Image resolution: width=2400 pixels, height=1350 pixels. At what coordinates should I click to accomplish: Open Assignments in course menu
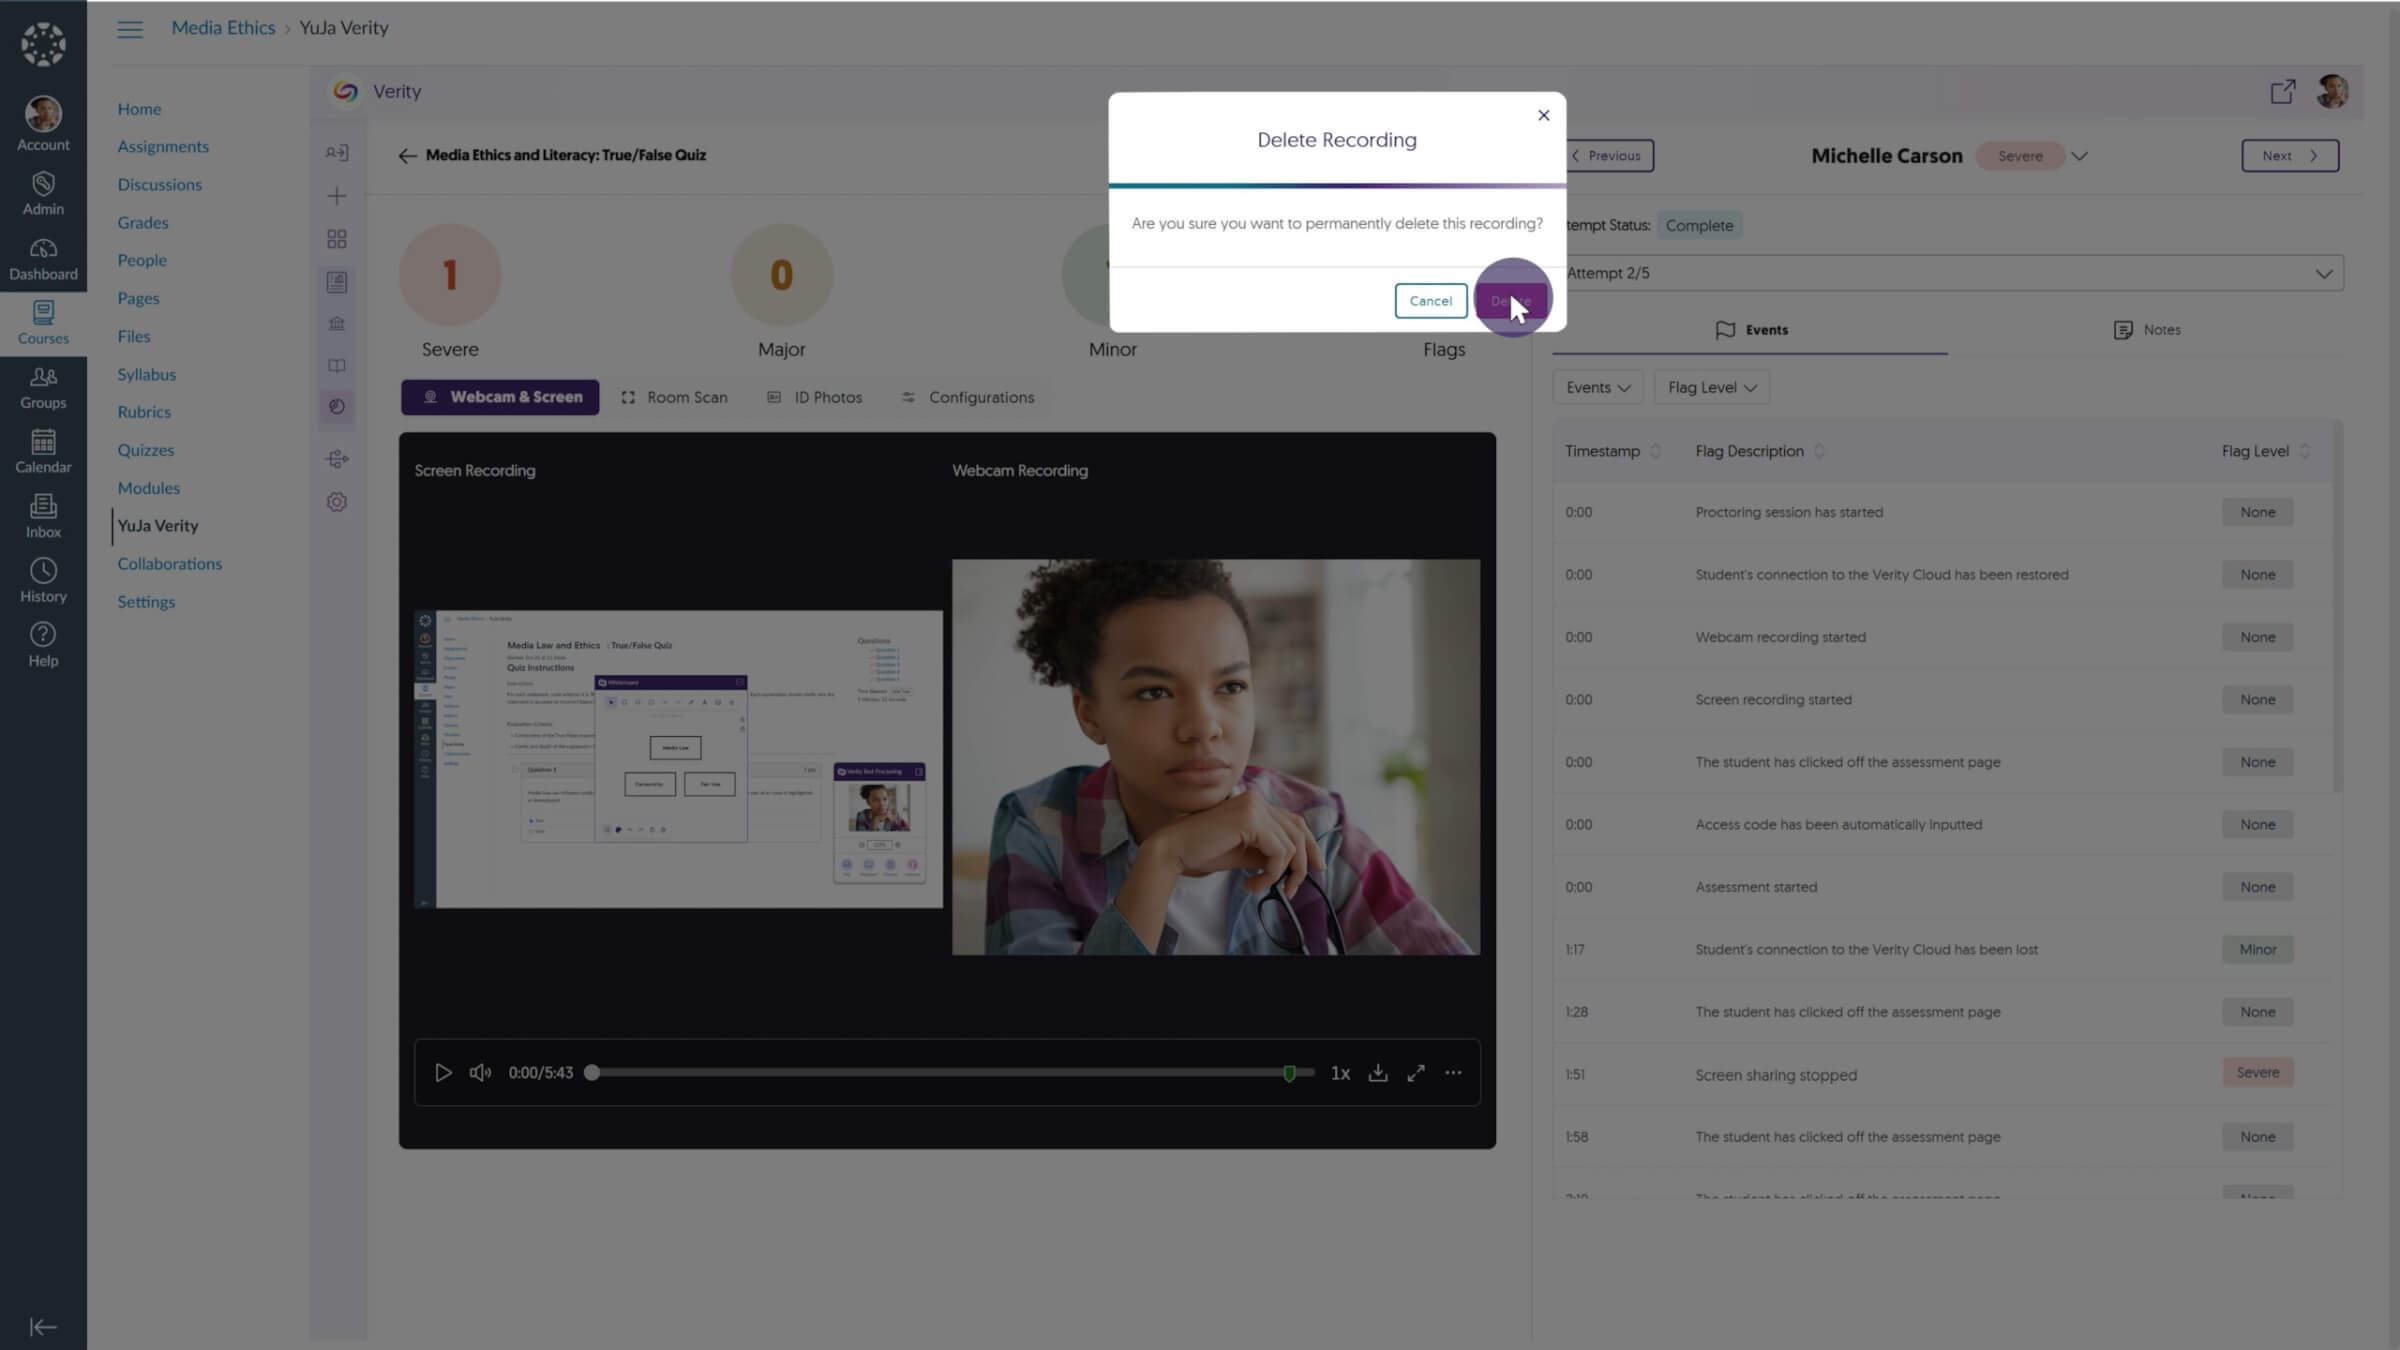[x=163, y=147]
